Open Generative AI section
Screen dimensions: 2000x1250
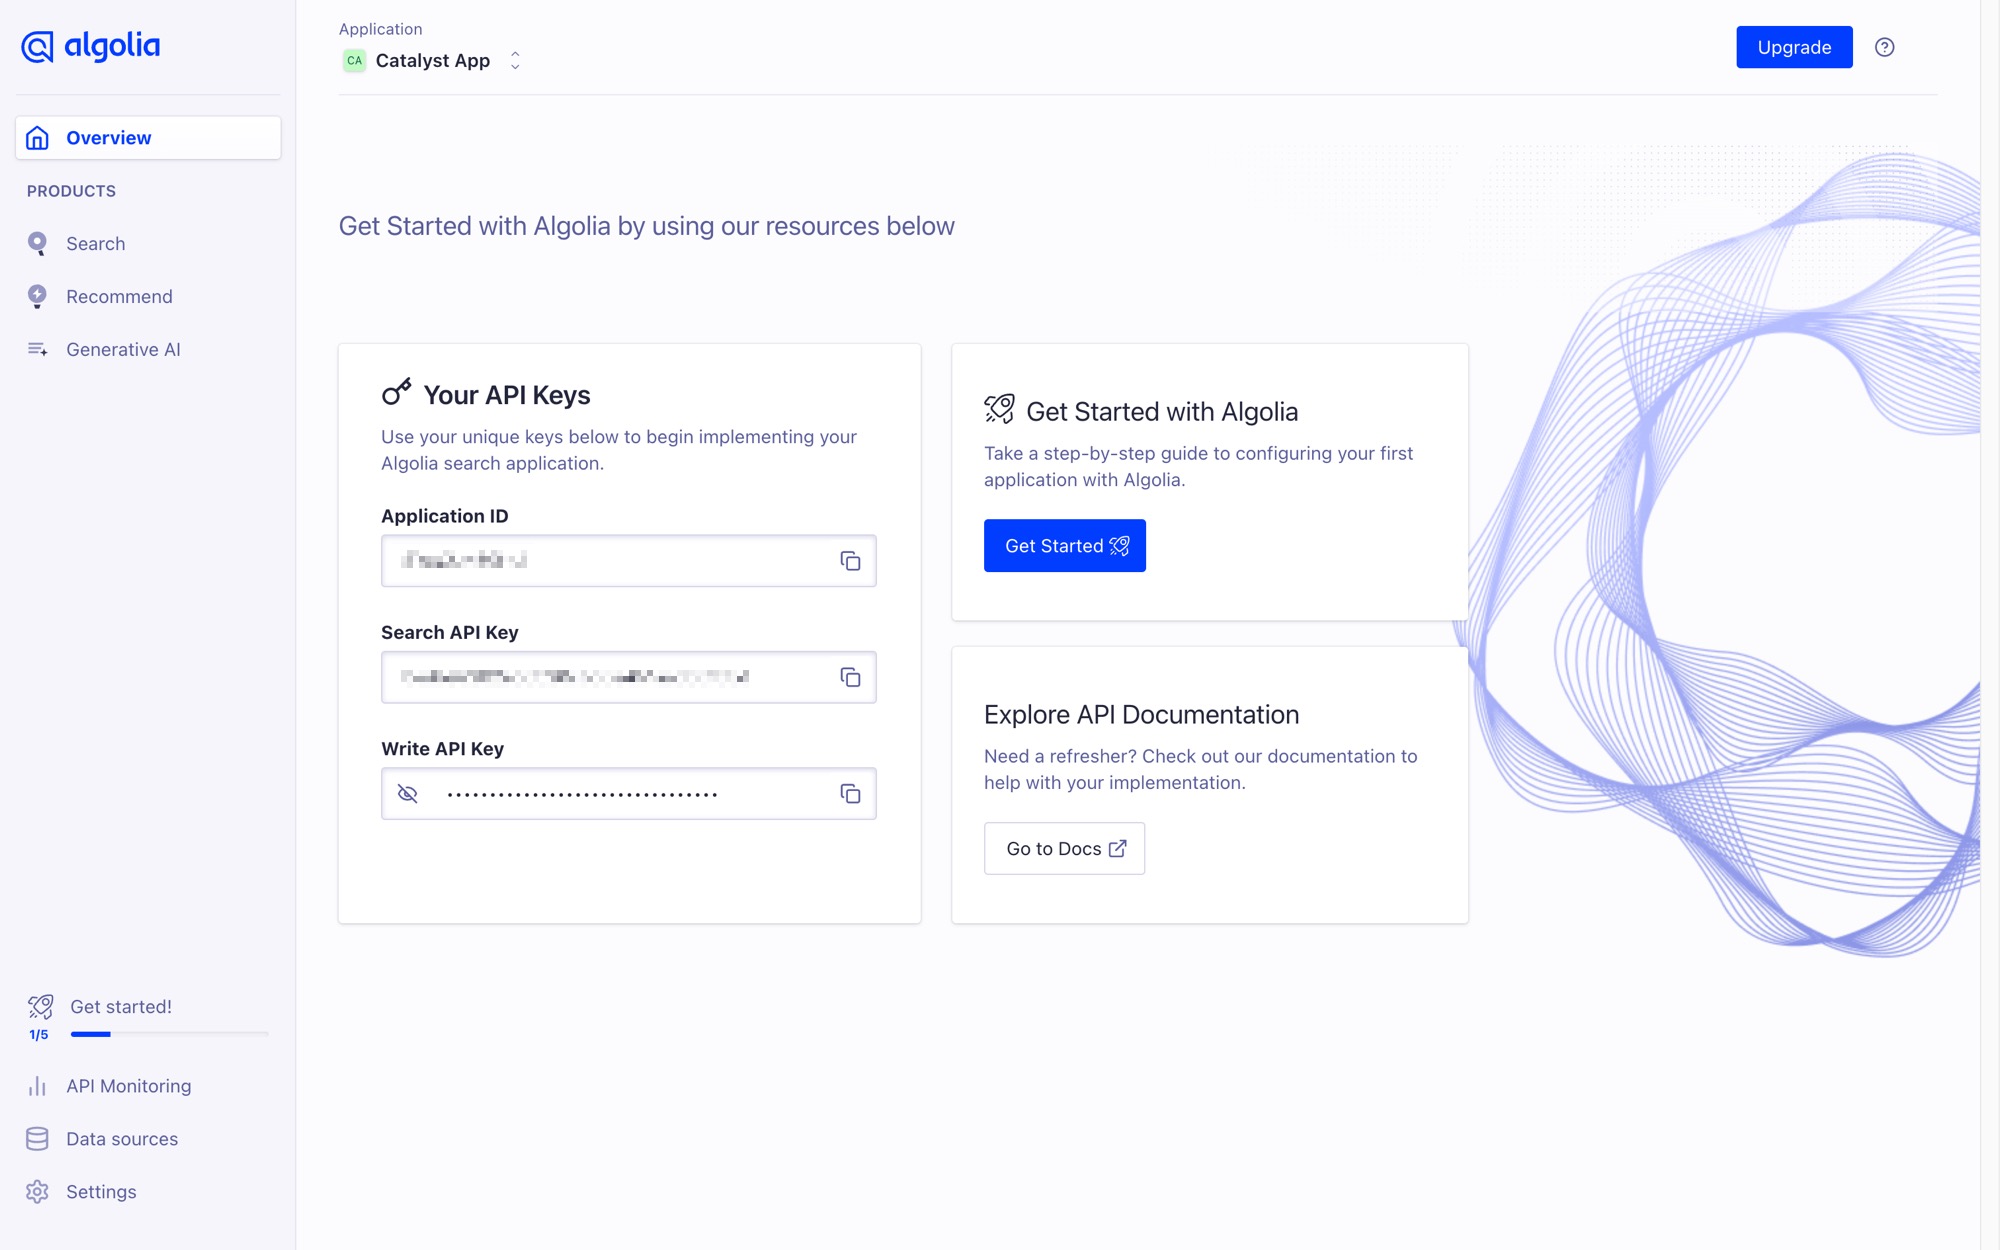click(x=123, y=349)
